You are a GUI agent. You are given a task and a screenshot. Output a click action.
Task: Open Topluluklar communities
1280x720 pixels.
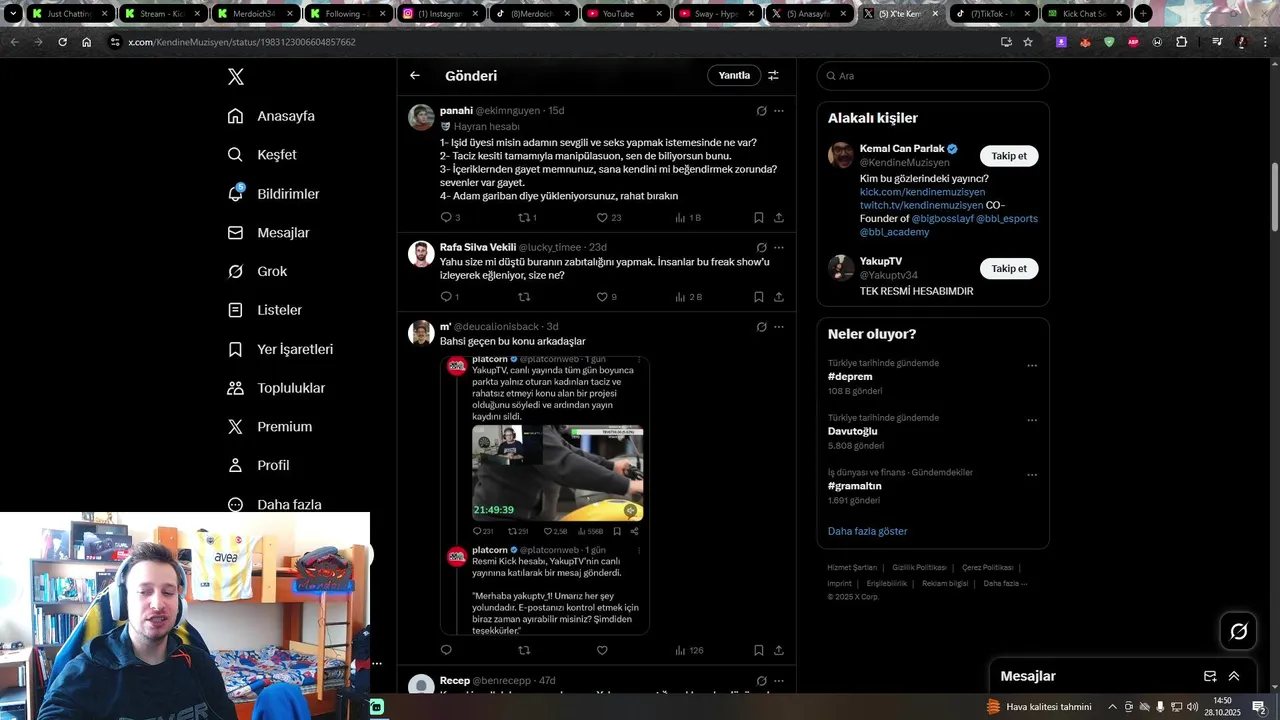point(276,388)
